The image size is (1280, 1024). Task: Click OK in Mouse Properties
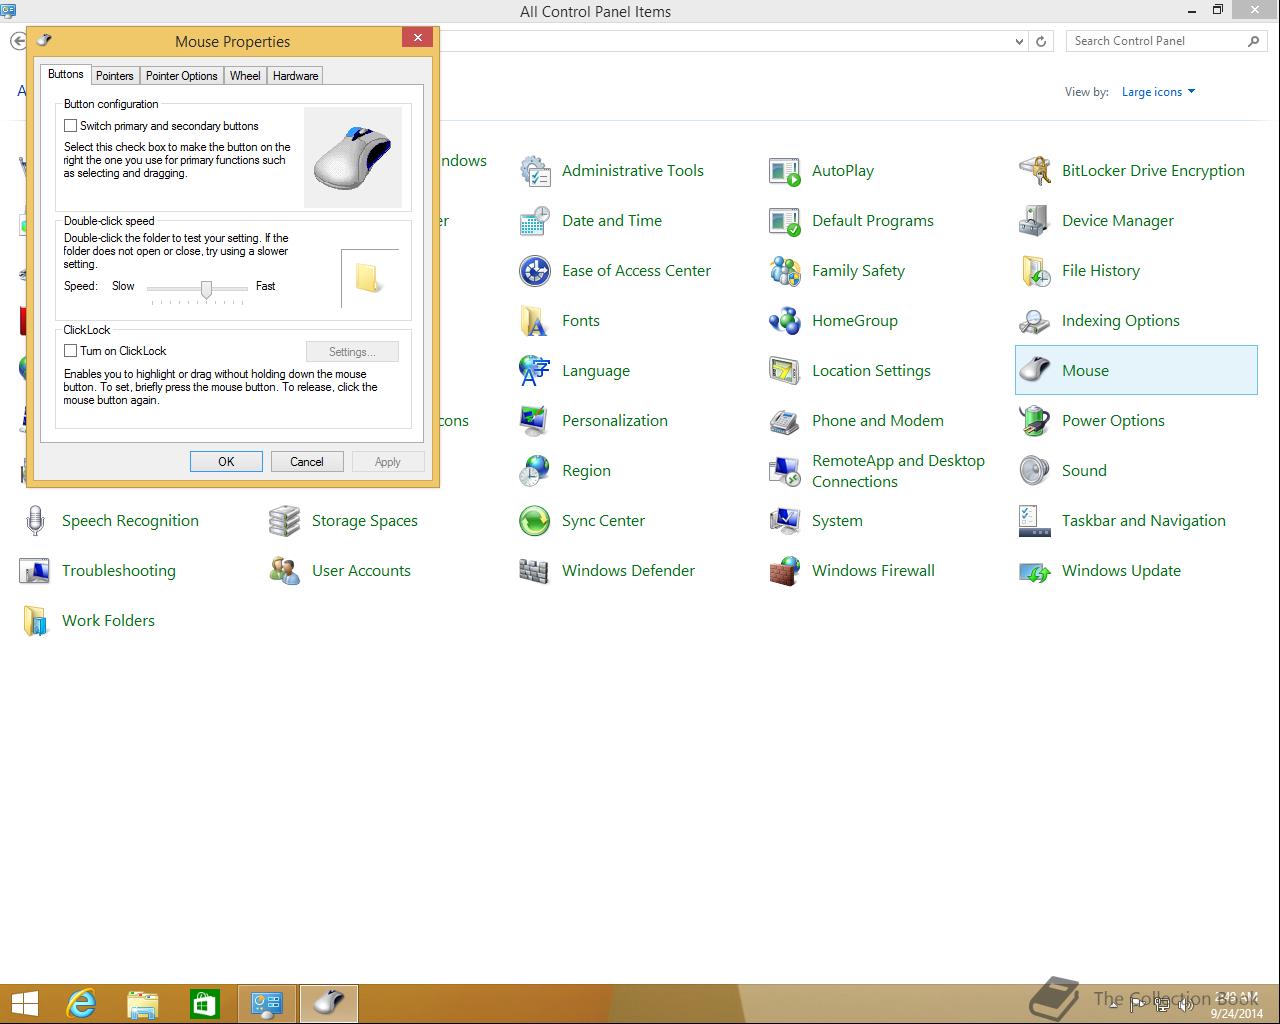[226, 462]
